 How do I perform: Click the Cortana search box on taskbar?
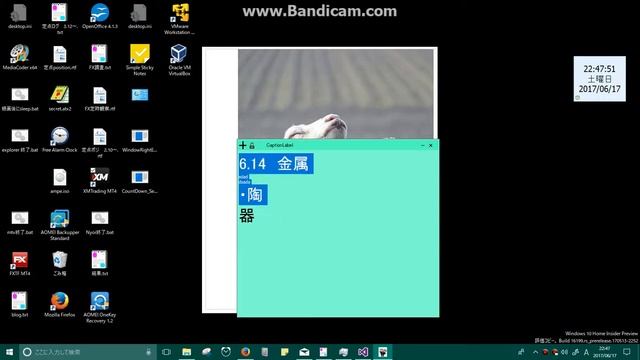88,352
